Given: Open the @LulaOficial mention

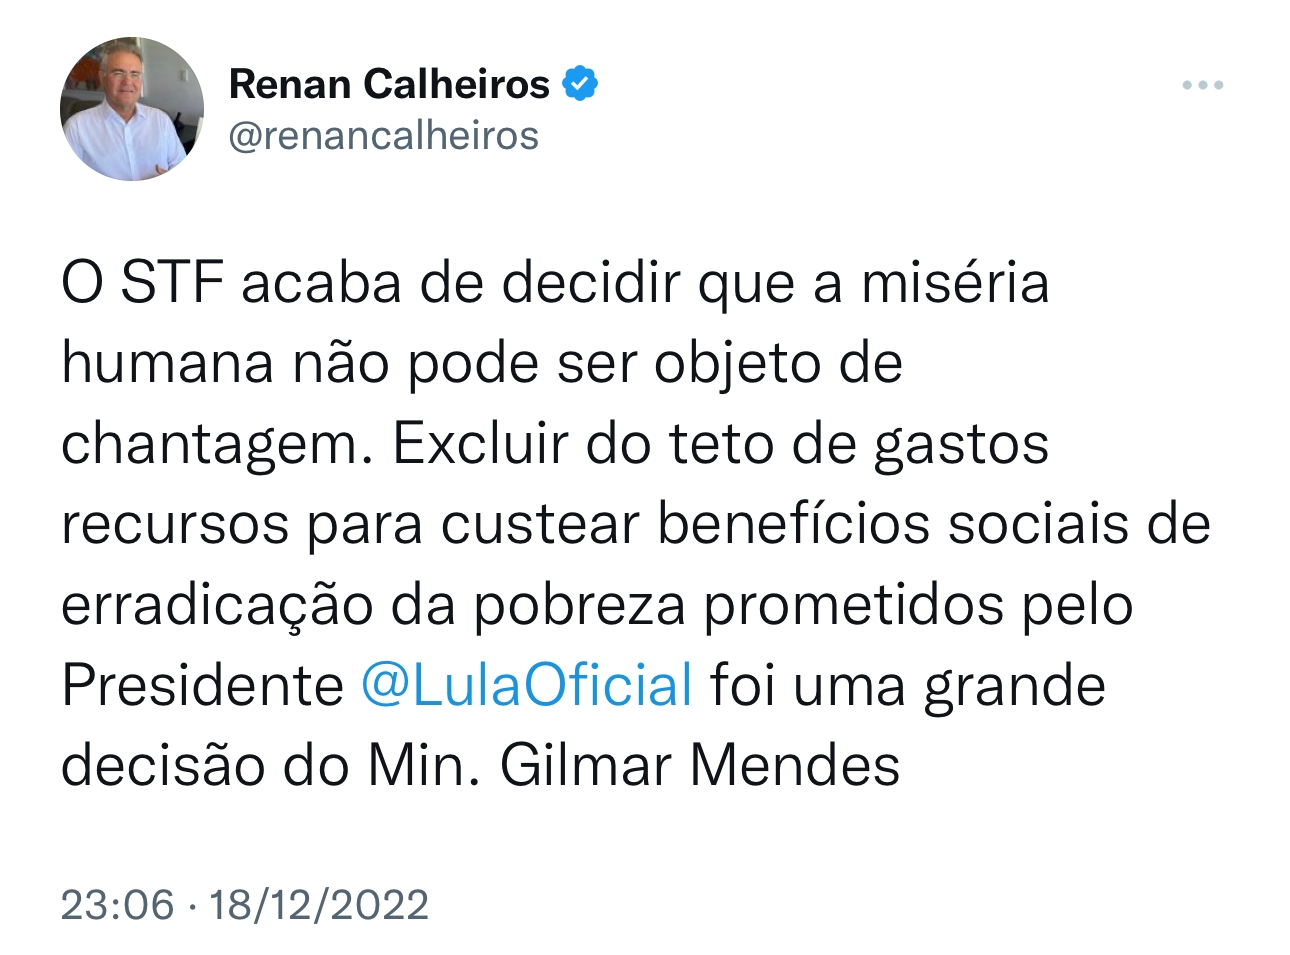Looking at the screenshot, I should point(526,685).
